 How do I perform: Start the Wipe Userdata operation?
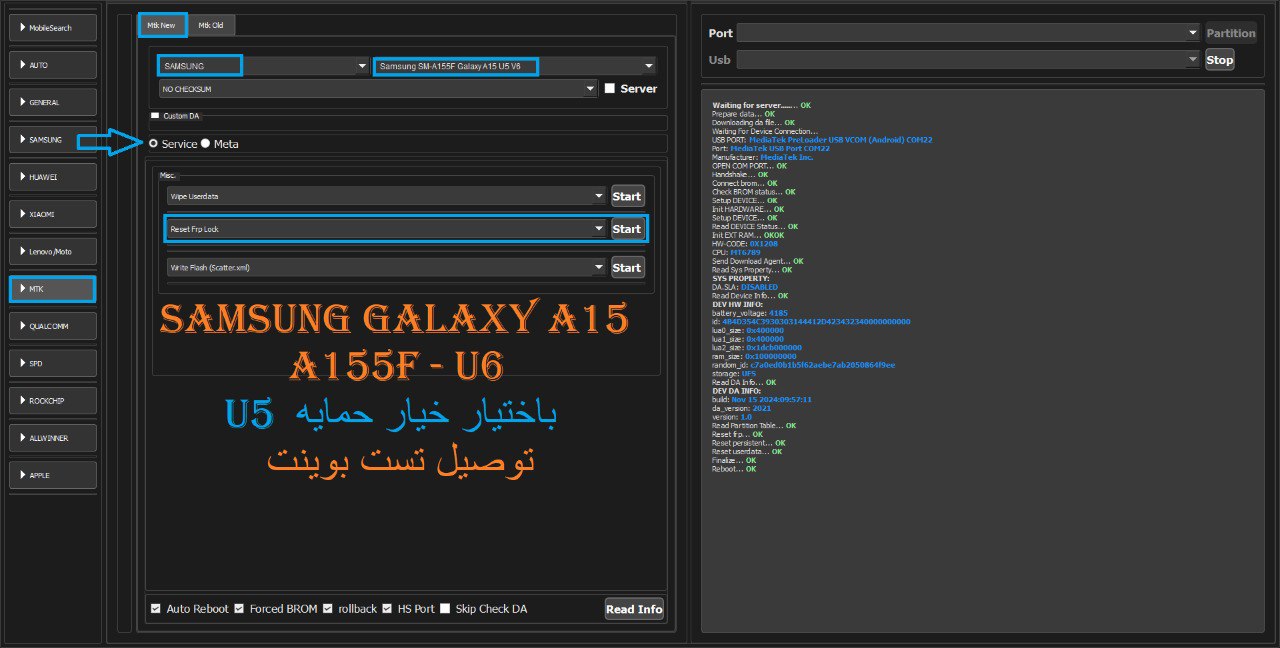click(627, 196)
